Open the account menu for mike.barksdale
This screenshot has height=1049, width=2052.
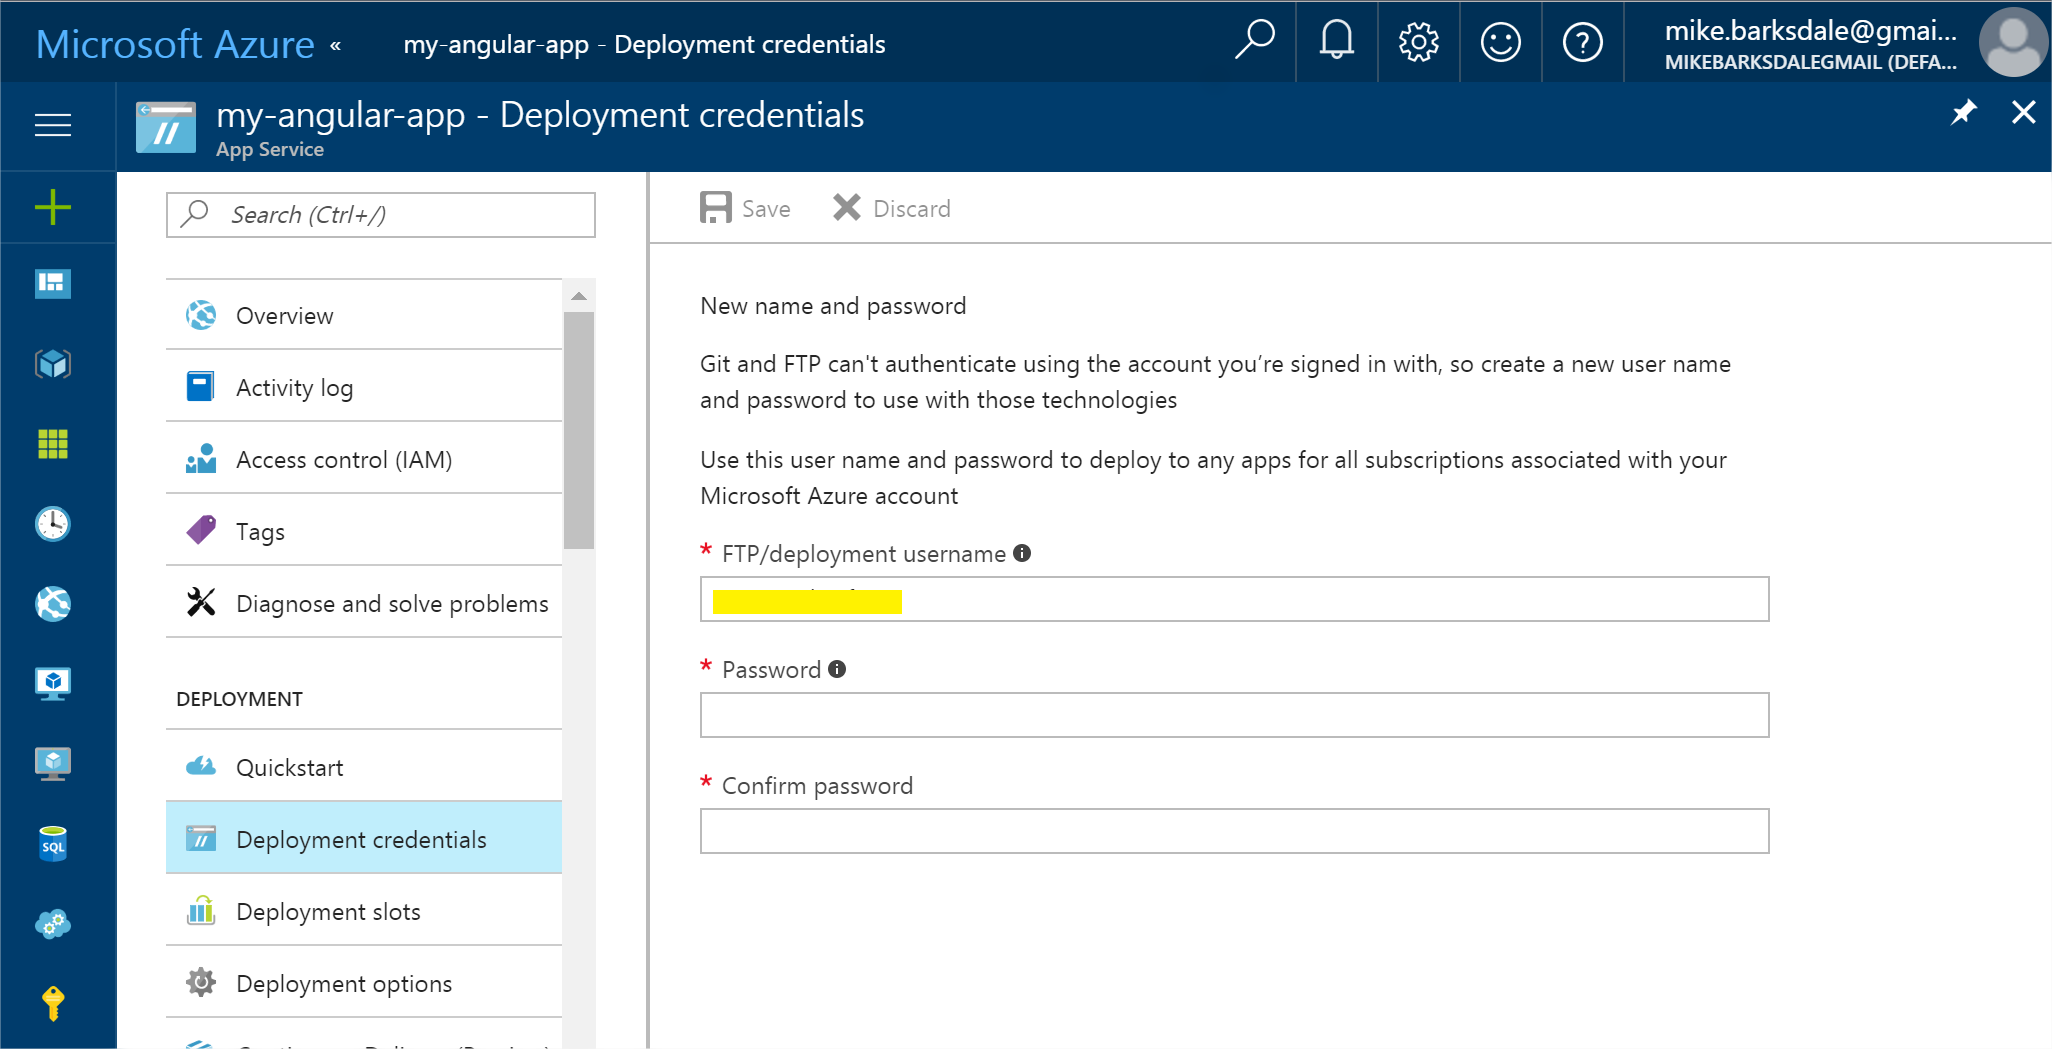[x=1810, y=42]
